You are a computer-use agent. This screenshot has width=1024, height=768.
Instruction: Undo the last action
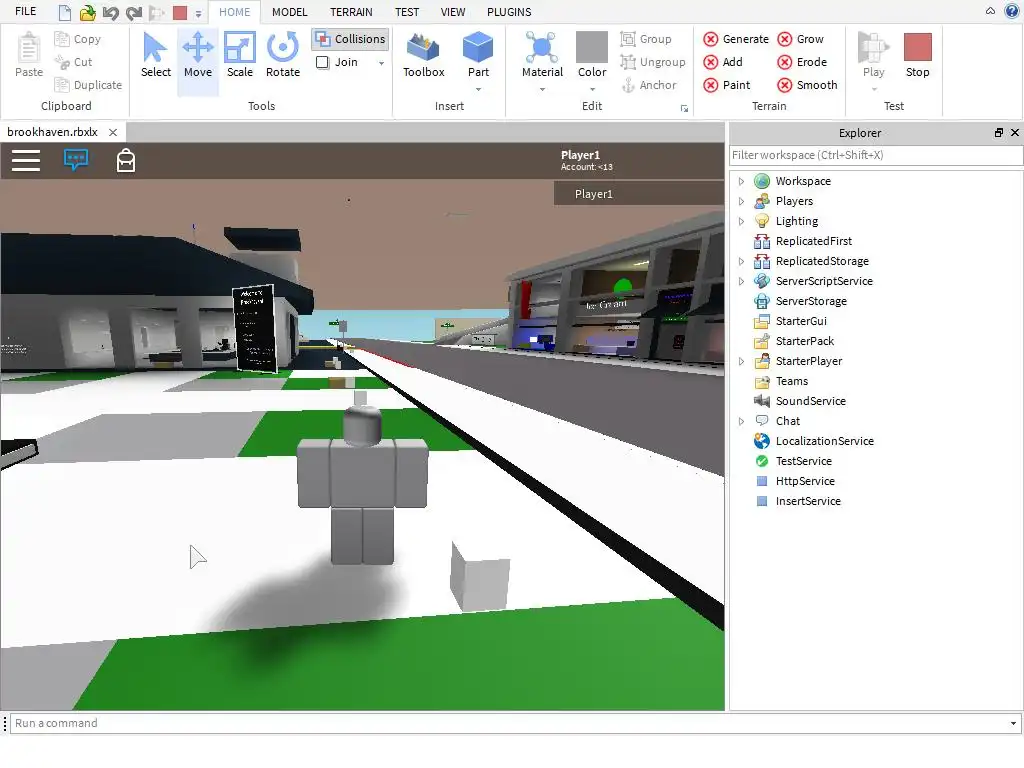pyautogui.click(x=110, y=12)
